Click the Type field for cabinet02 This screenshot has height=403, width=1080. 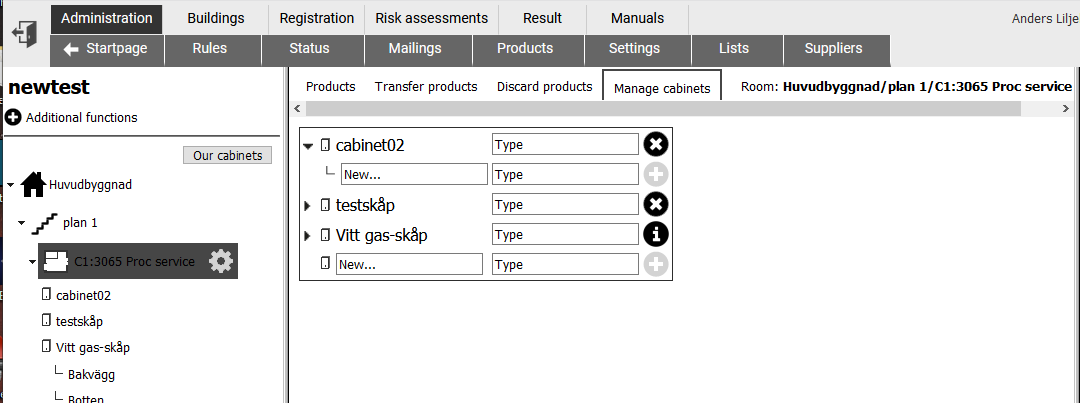pyautogui.click(x=565, y=145)
